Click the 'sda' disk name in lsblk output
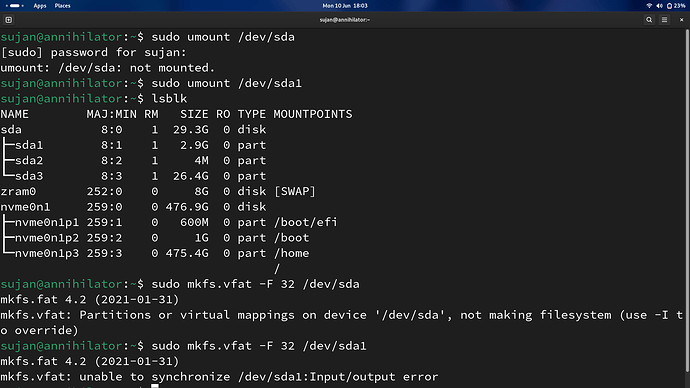 click(11, 130)
